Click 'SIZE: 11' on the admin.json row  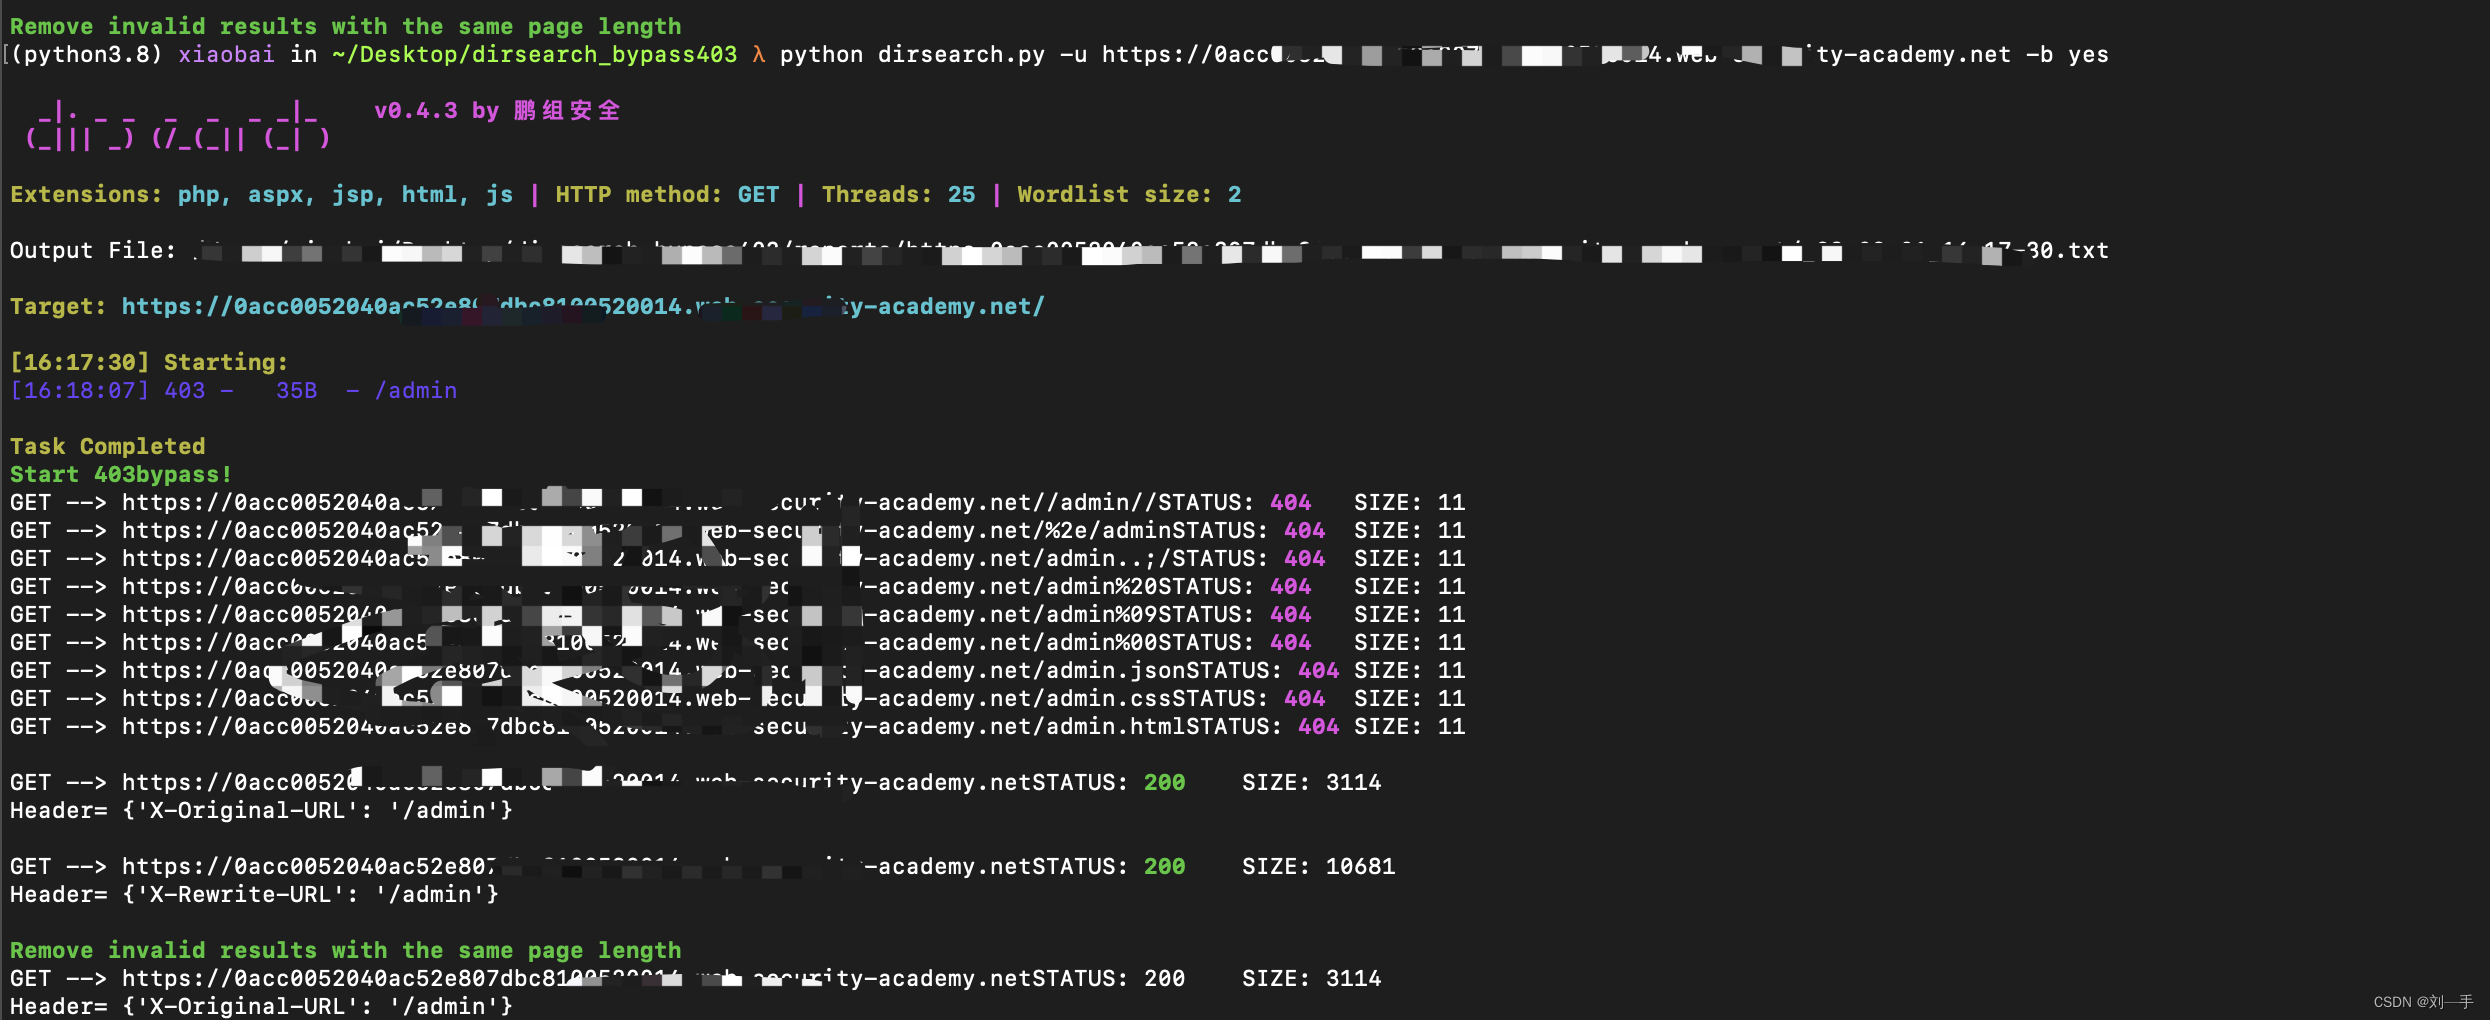coord(1409,671)
